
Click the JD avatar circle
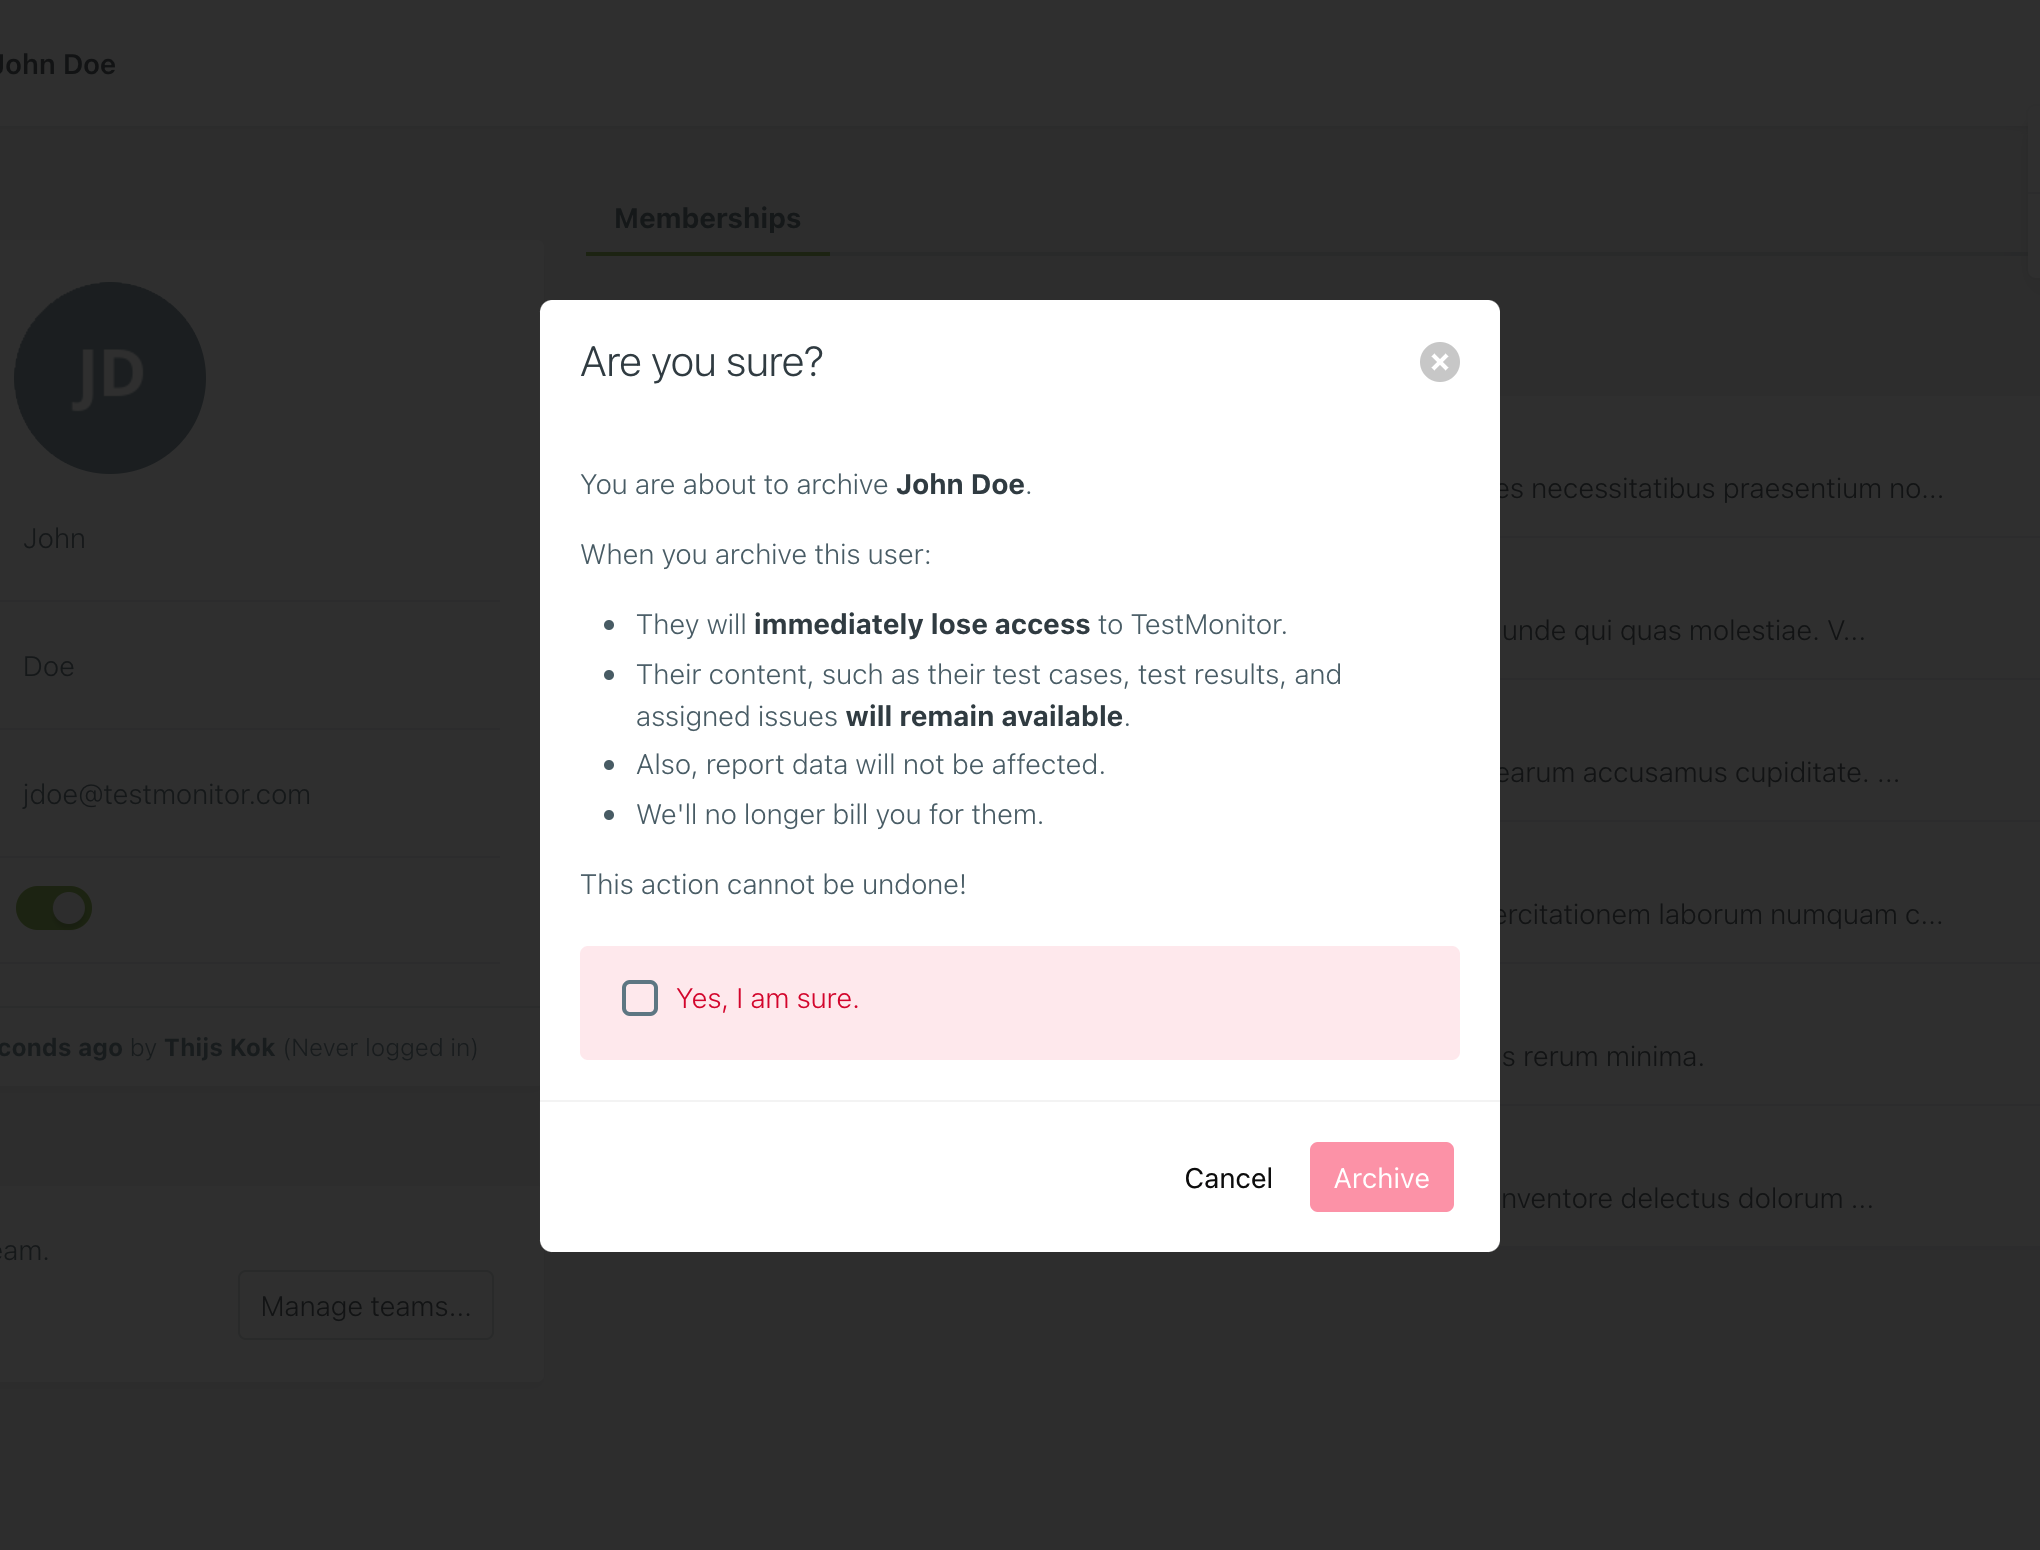click(110, 378)
